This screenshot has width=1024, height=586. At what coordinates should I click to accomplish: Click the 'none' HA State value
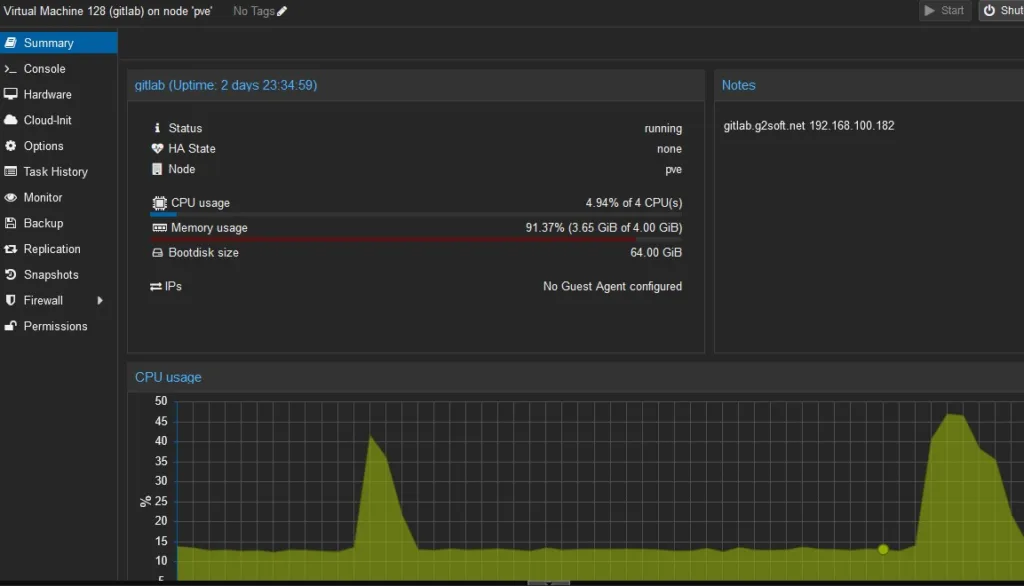(669, 149)
